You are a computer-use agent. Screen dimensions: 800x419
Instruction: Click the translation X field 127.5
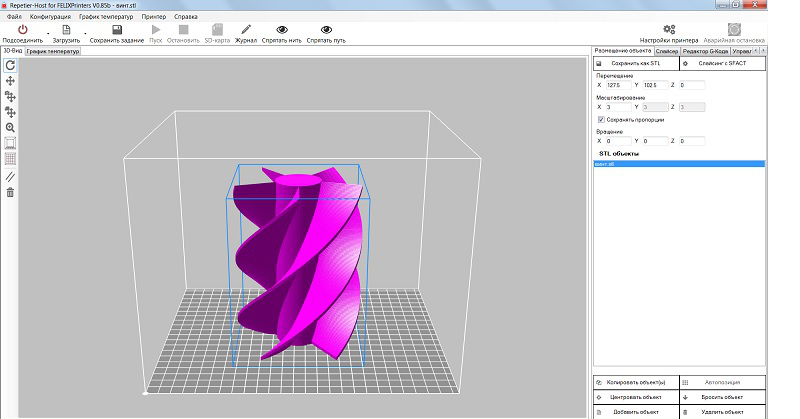(618, 85)
